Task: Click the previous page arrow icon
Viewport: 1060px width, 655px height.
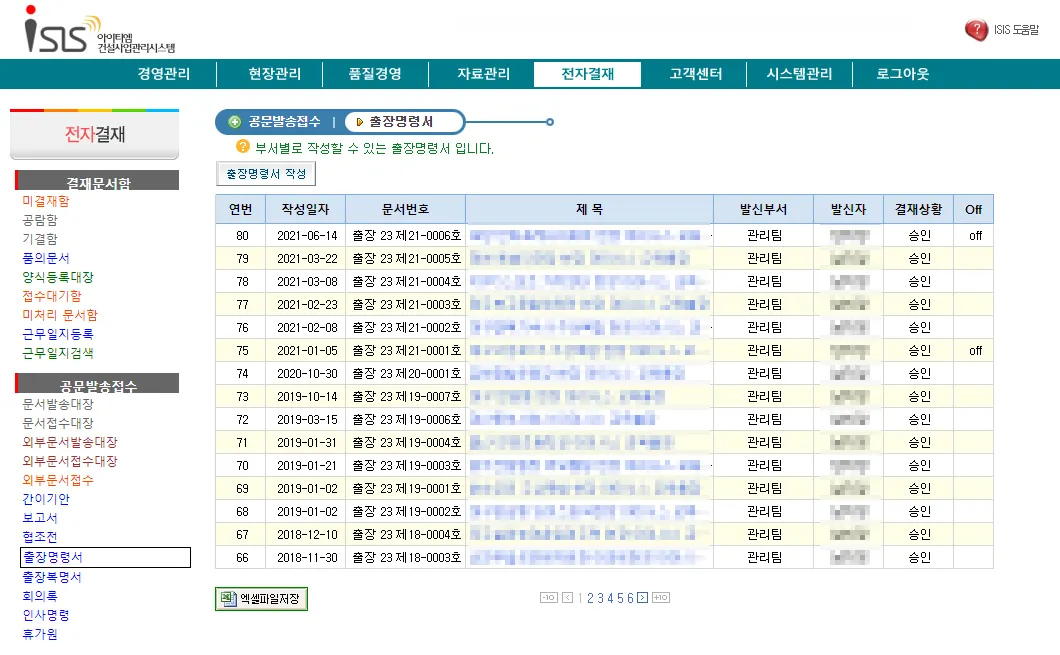Action: coord(567,598)
